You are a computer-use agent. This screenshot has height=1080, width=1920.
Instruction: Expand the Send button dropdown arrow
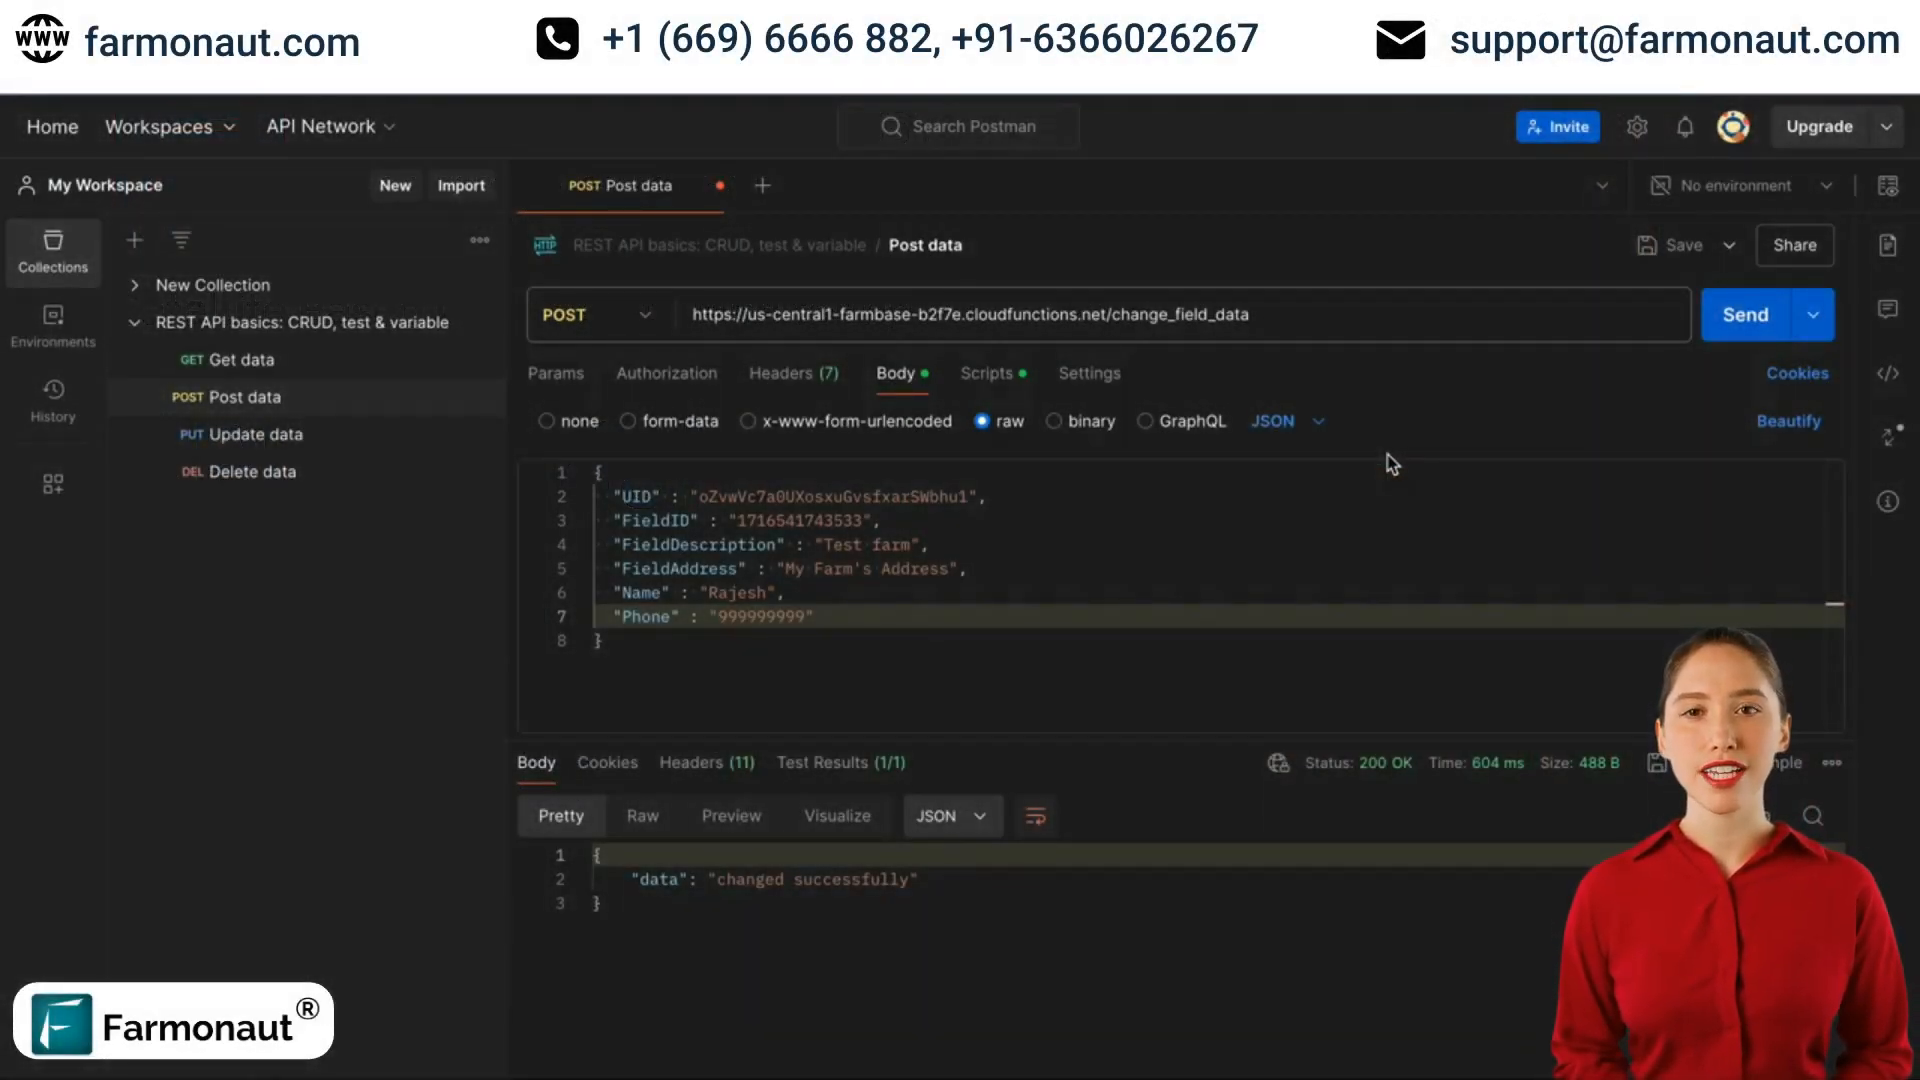tap(1813, 314)
